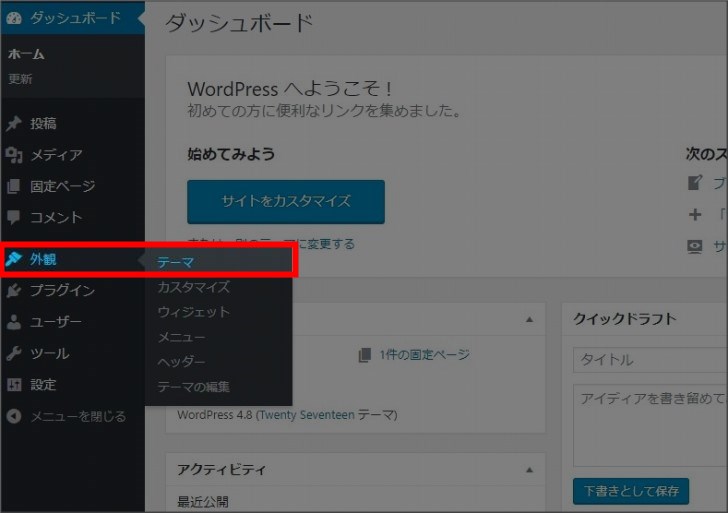Choose テーマ in the 外観 flyout

pyautogui.click(x=175, y=262)
